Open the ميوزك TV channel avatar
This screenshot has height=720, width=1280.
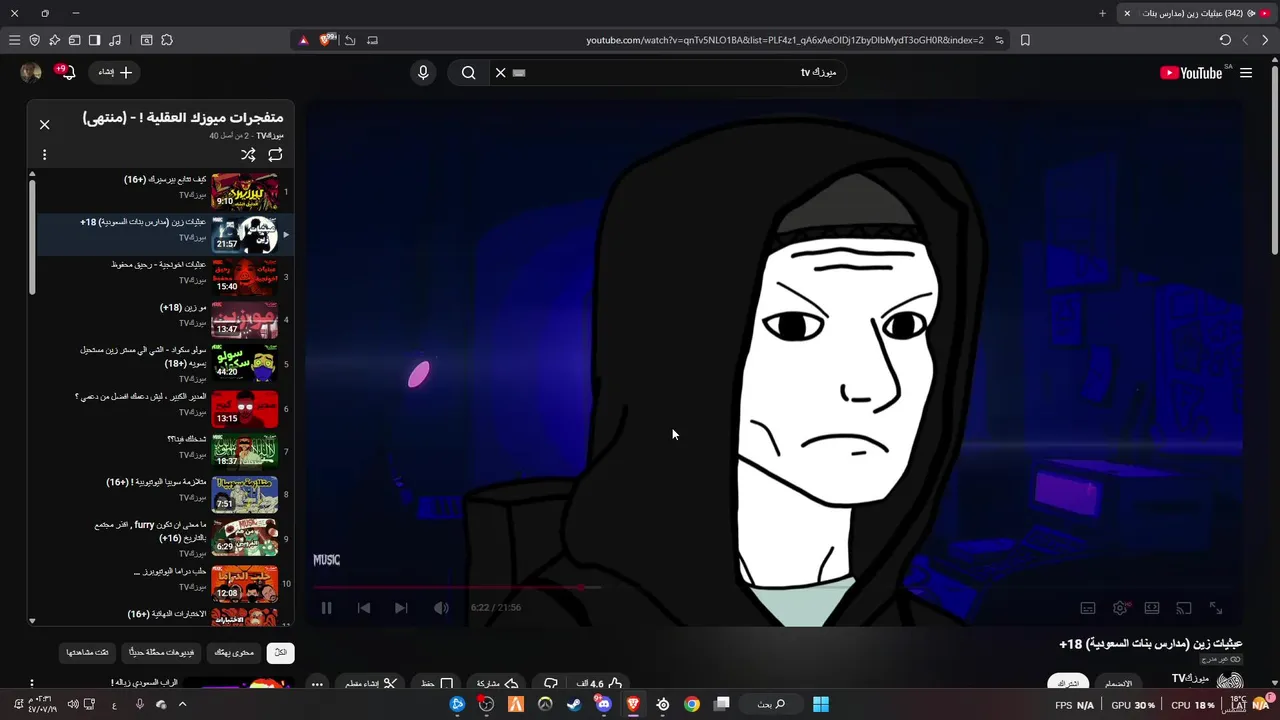(x=1230, y=683)
